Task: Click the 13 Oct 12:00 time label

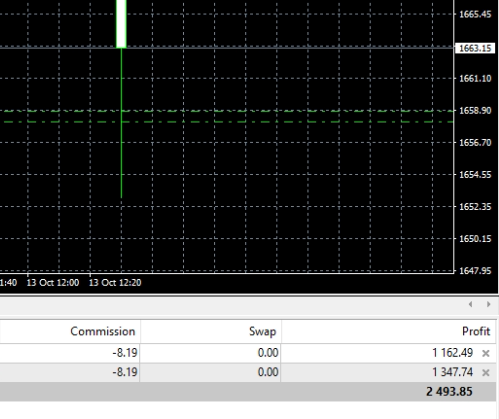Action: 53,283
